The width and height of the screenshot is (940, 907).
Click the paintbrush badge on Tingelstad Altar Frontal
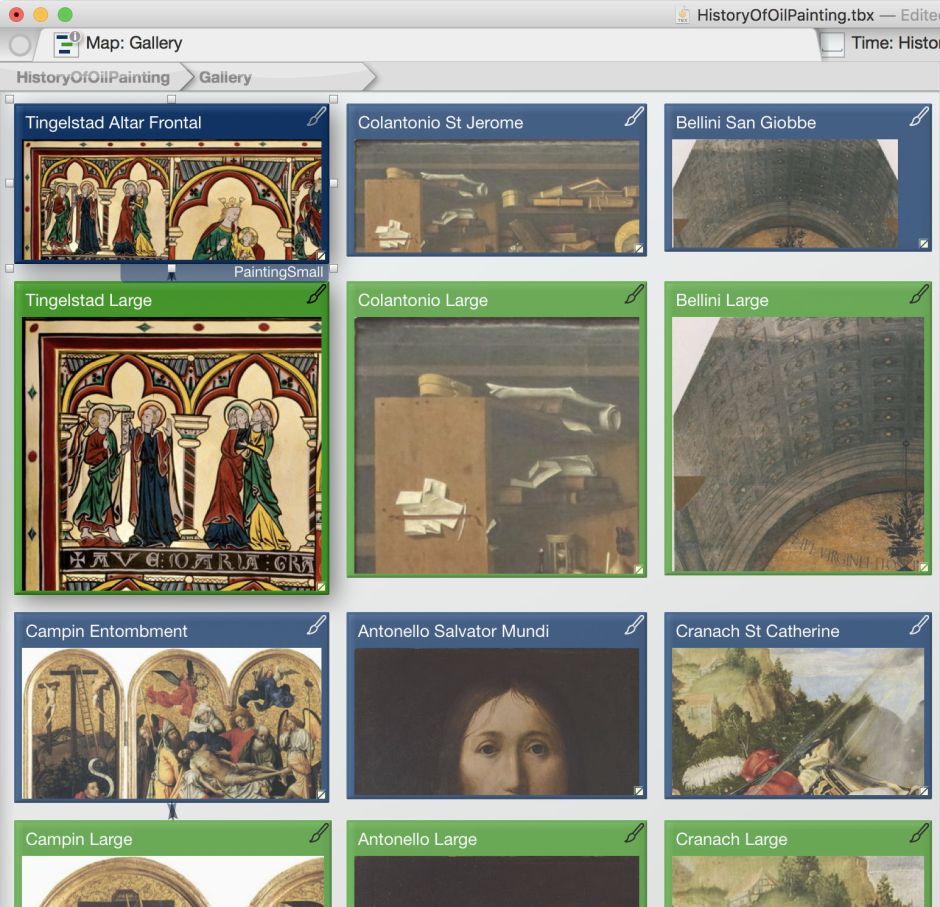click(316, 117)
